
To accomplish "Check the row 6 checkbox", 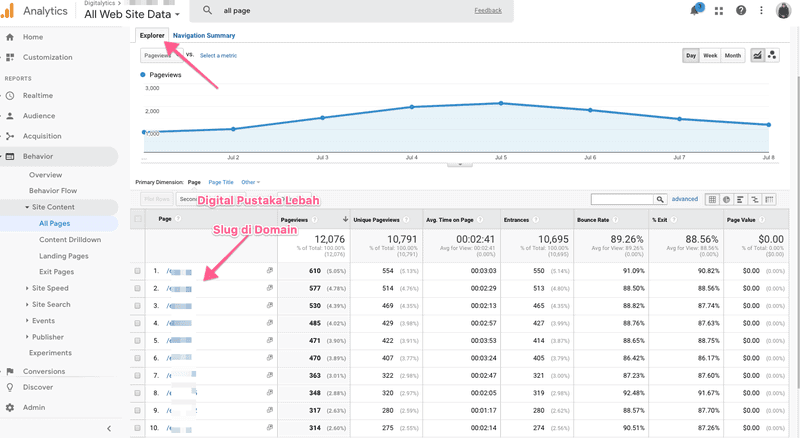I will (138, 358).
